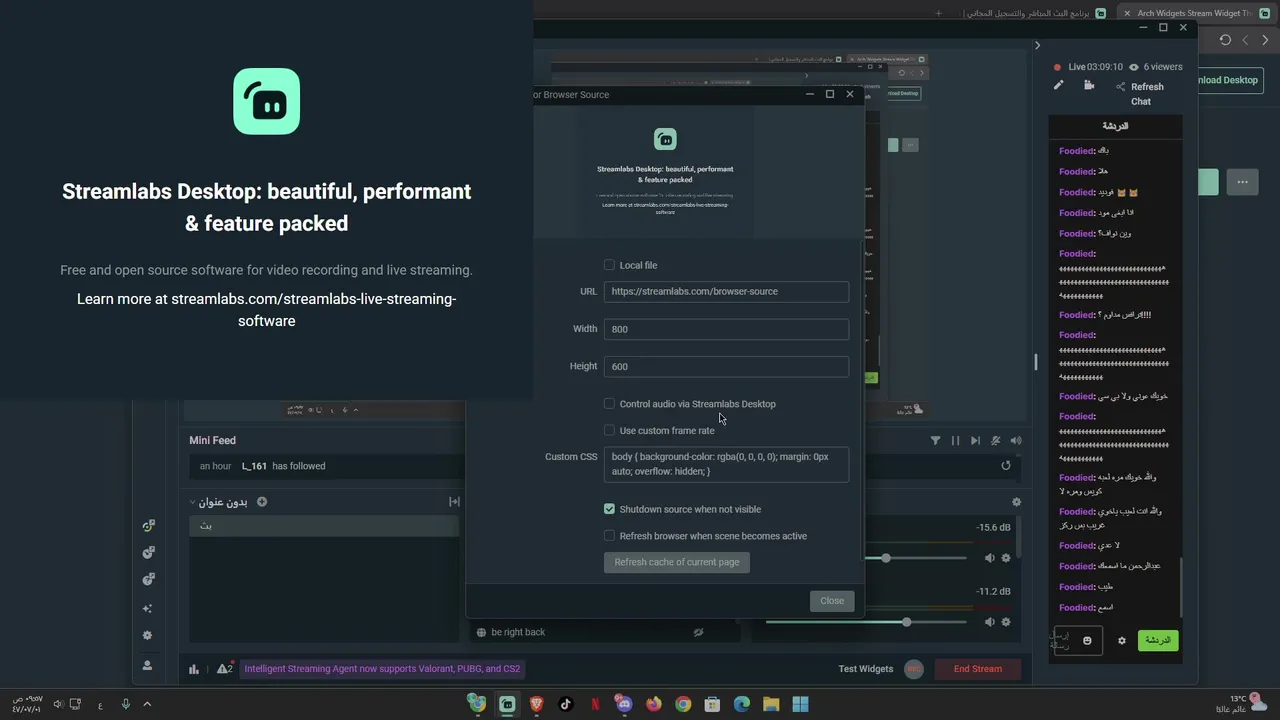Click the top sidebar app icon above the gear
The height and width of the screenshot is (720, 1280).
tap(148, 526)
